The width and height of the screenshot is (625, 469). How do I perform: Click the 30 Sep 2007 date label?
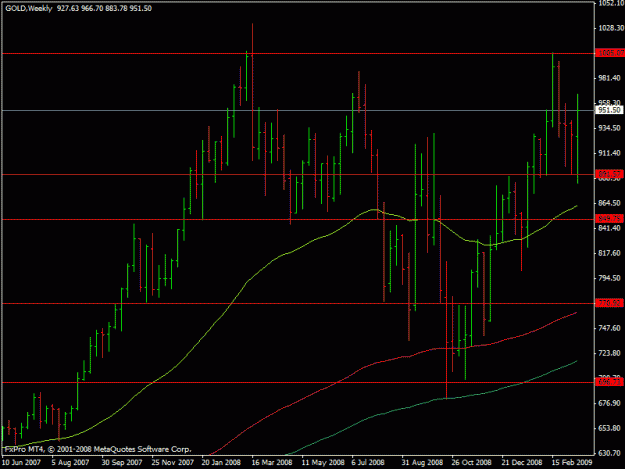click(x=122, y=463)
